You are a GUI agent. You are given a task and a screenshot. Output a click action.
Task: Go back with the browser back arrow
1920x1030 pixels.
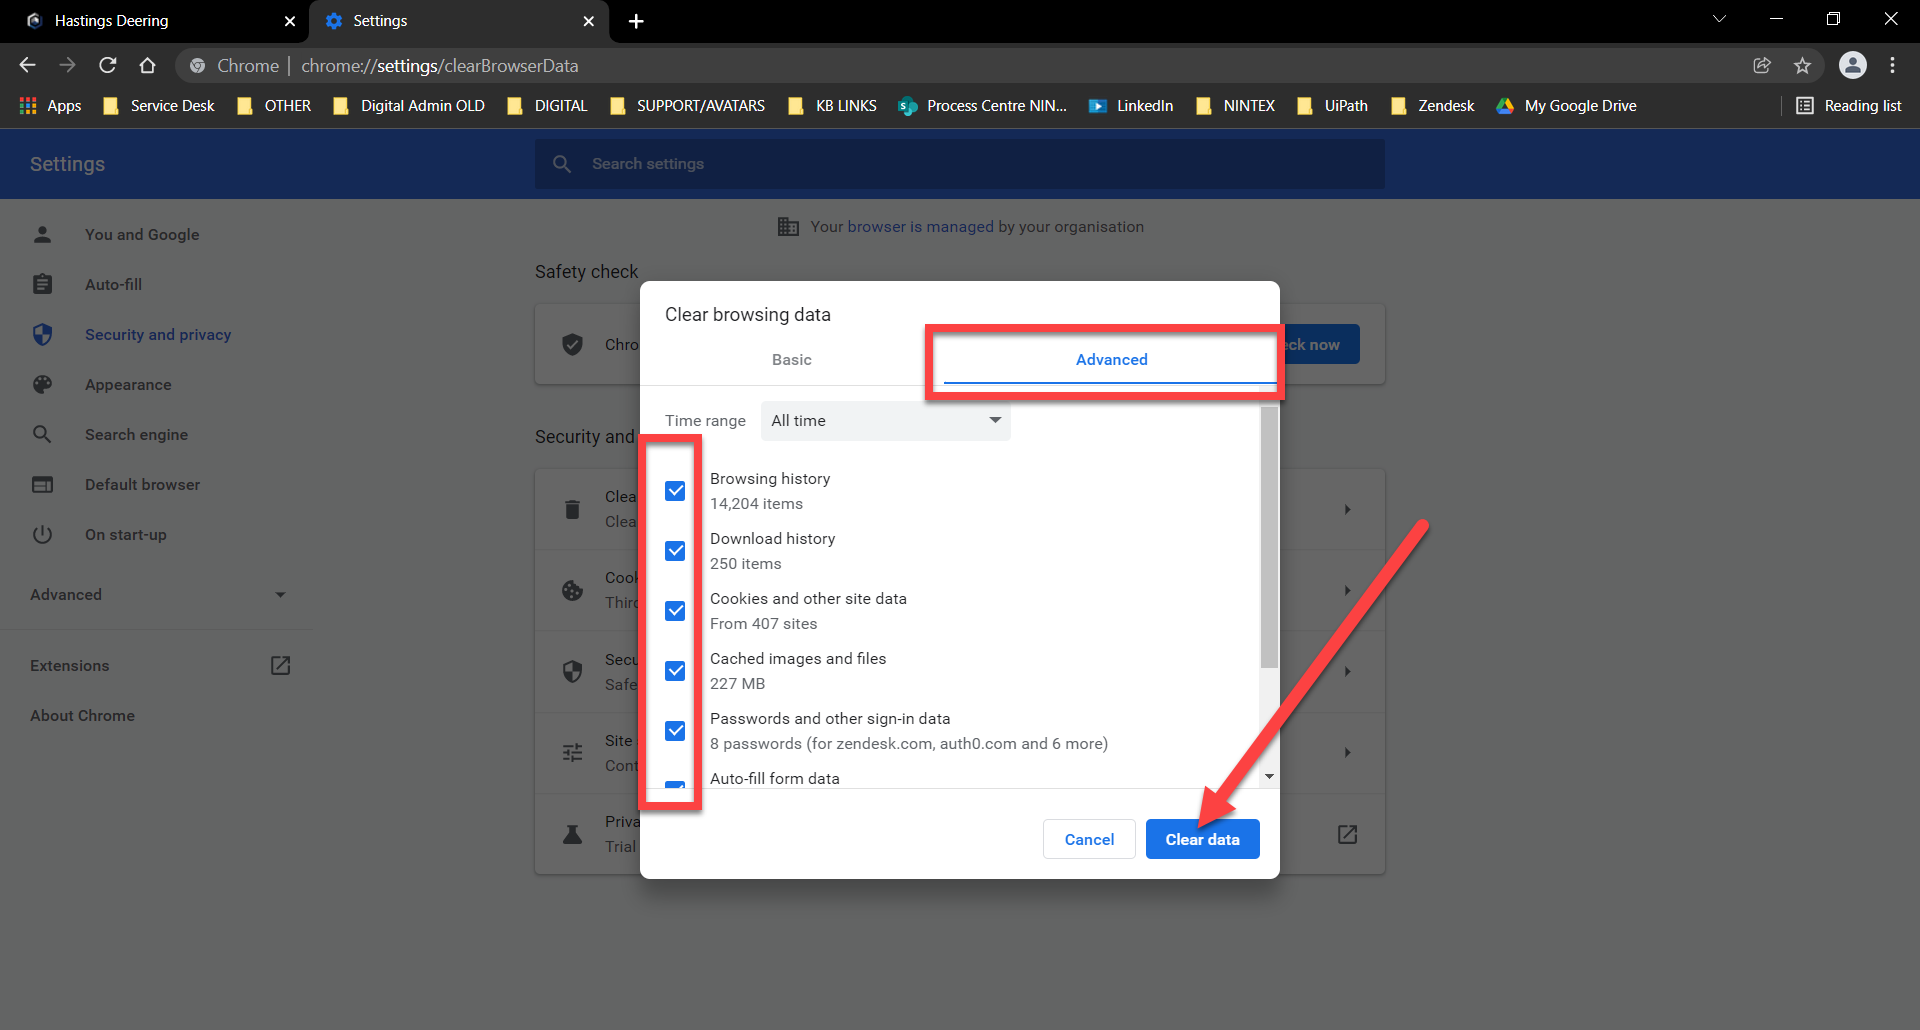coord(27,65)
